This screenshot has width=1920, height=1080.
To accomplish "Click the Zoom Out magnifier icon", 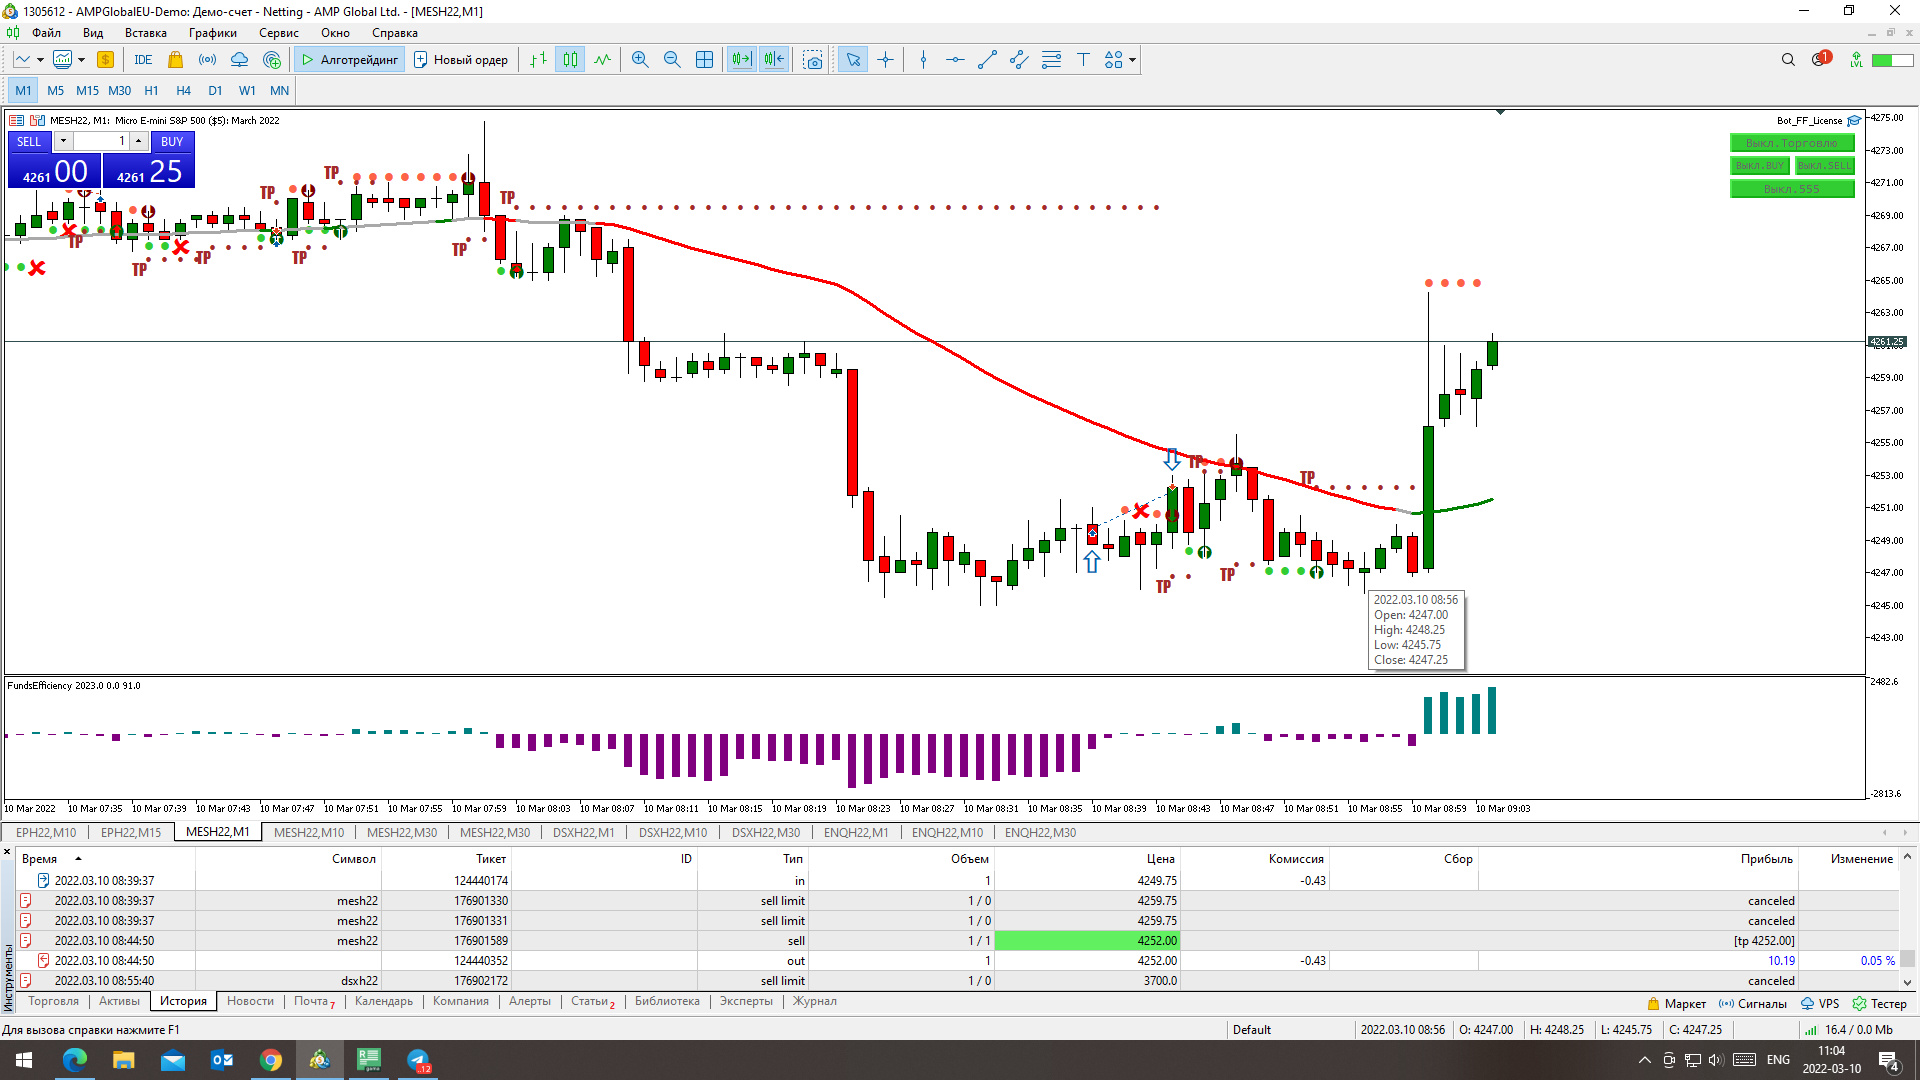I will tap(672, 60).
